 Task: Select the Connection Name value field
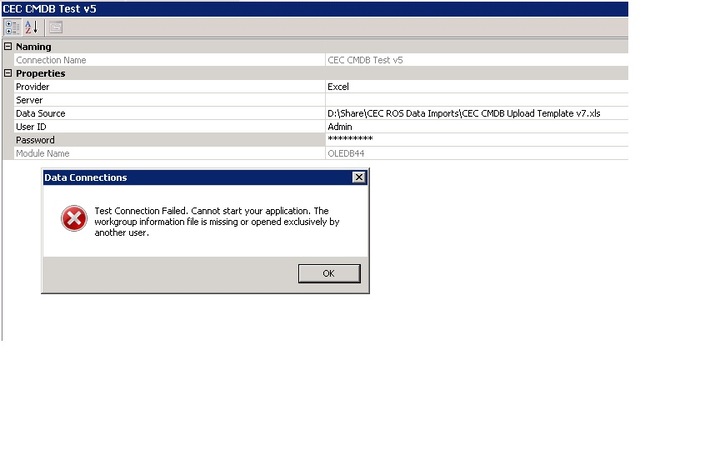[x=476, y=60]
